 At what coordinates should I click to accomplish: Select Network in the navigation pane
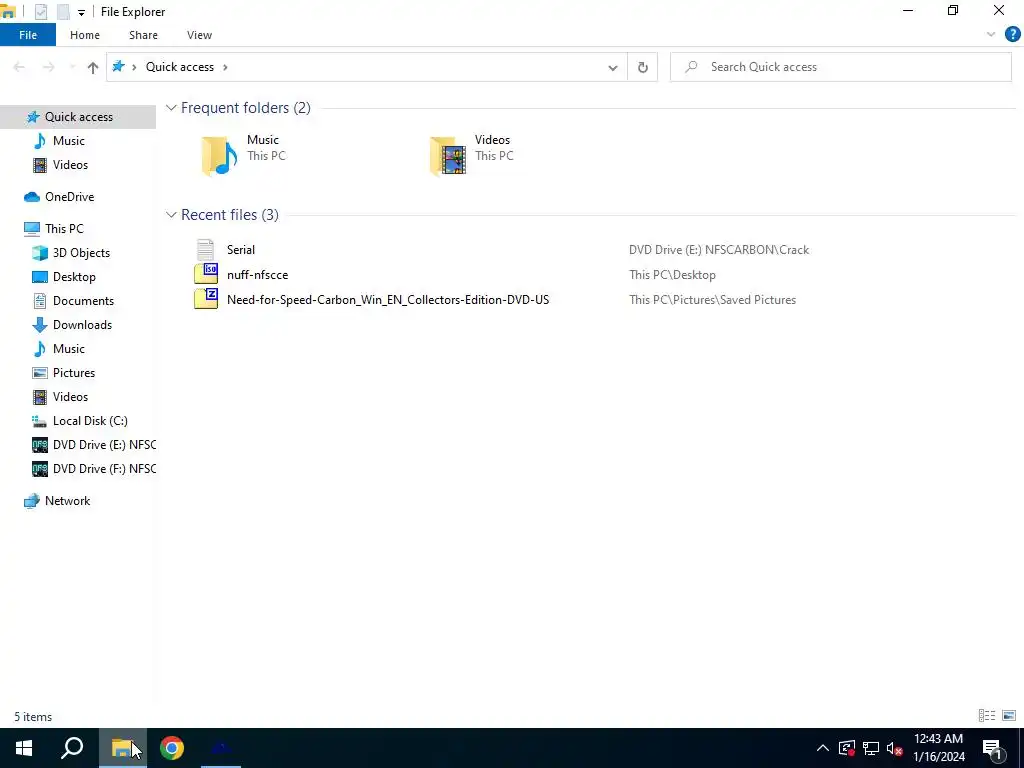[67, 501]
